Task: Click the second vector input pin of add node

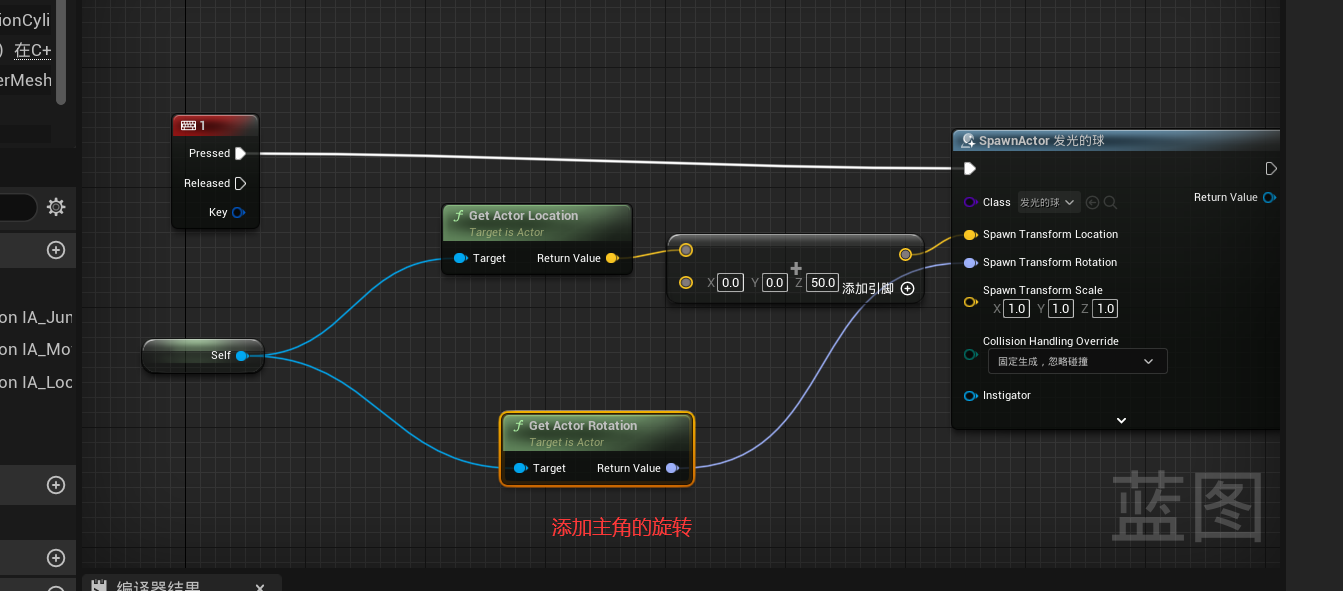Action: (685, 283)
